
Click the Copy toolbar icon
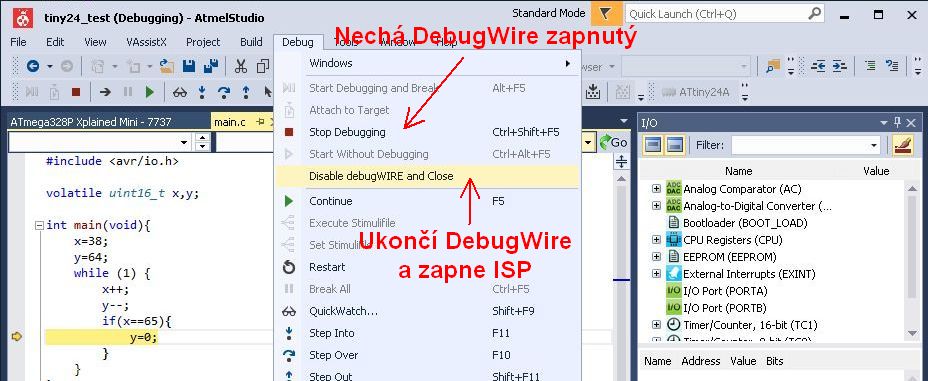(x=263, y=66)
